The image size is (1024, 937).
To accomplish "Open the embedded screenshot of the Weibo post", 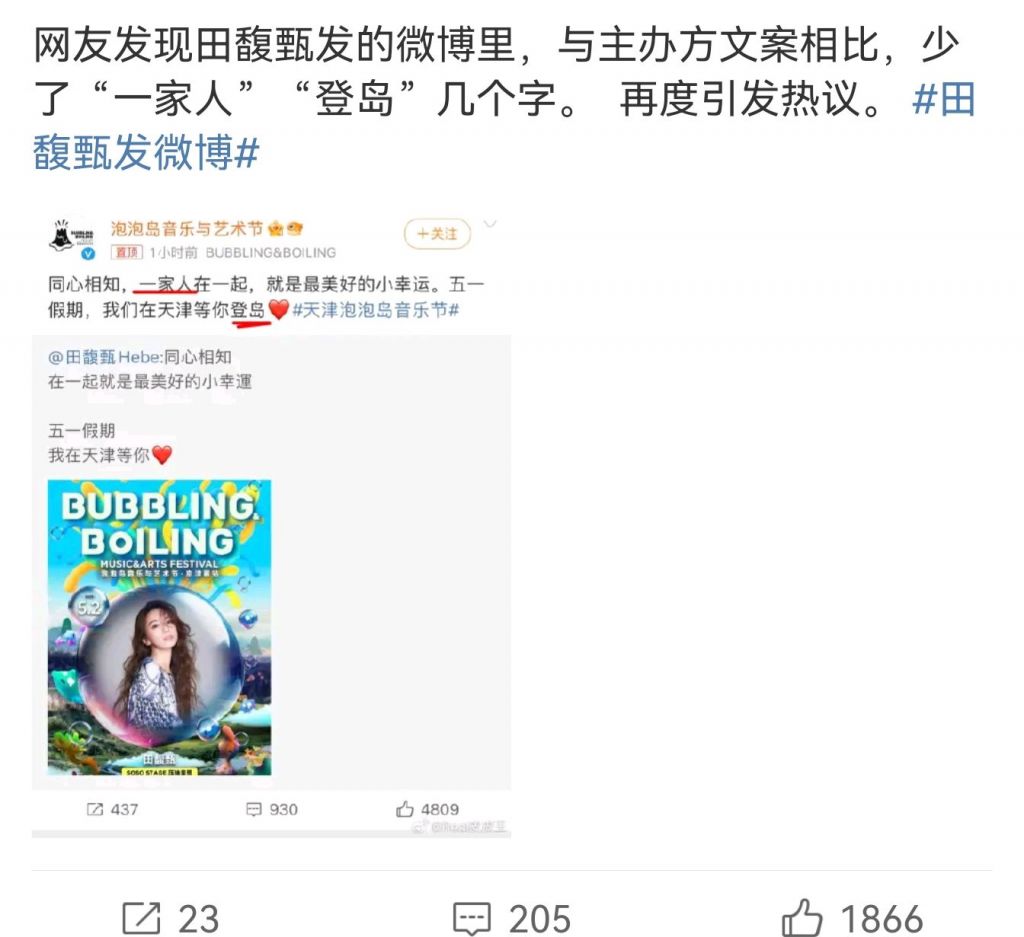I will (x=271, y=524).
